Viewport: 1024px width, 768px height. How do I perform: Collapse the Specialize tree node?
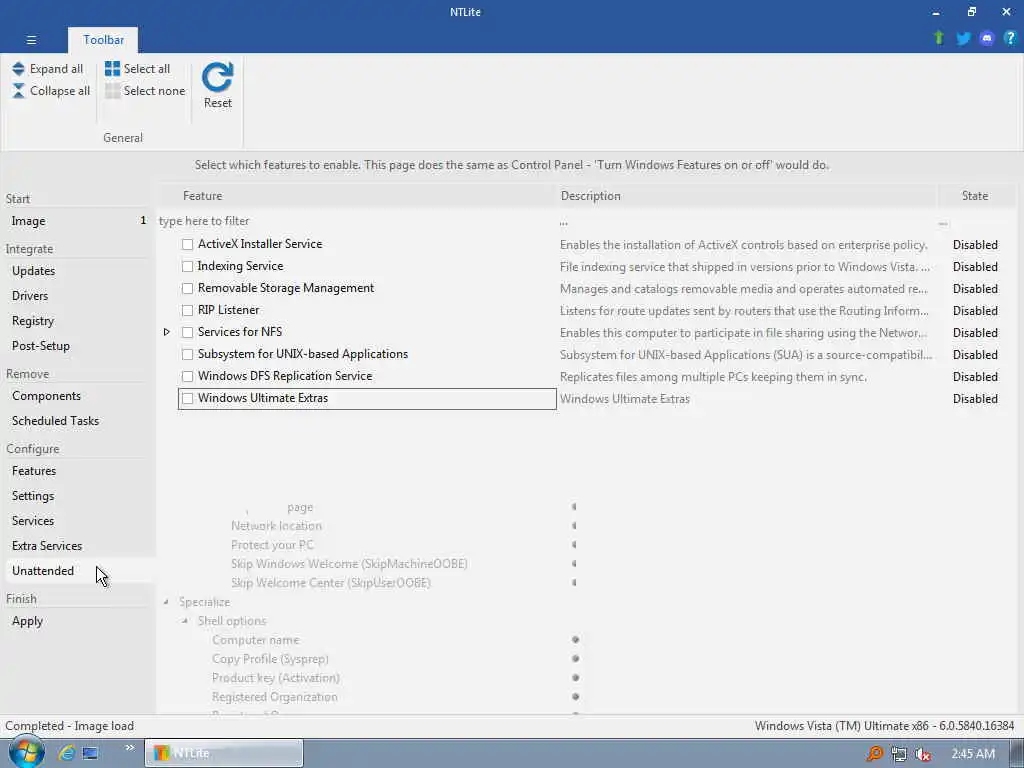coord(166,602)
